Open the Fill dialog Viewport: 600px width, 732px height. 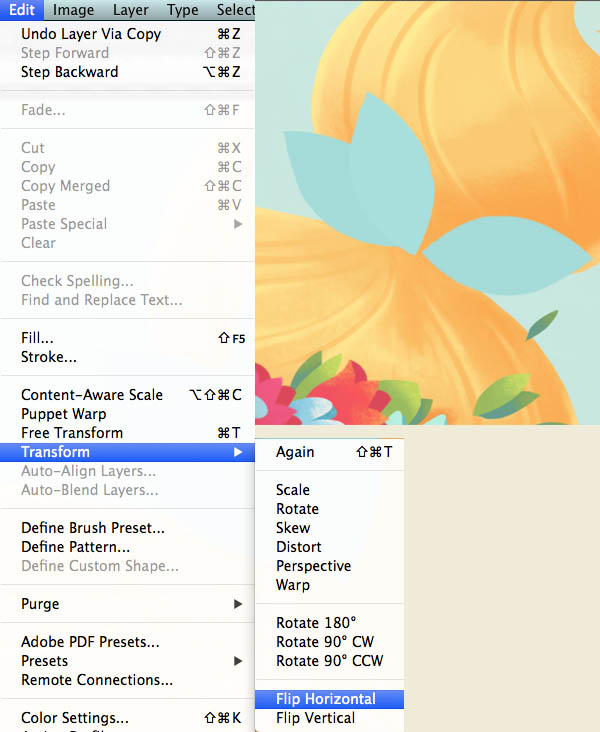pyautogui.click(x=38, y=338)
